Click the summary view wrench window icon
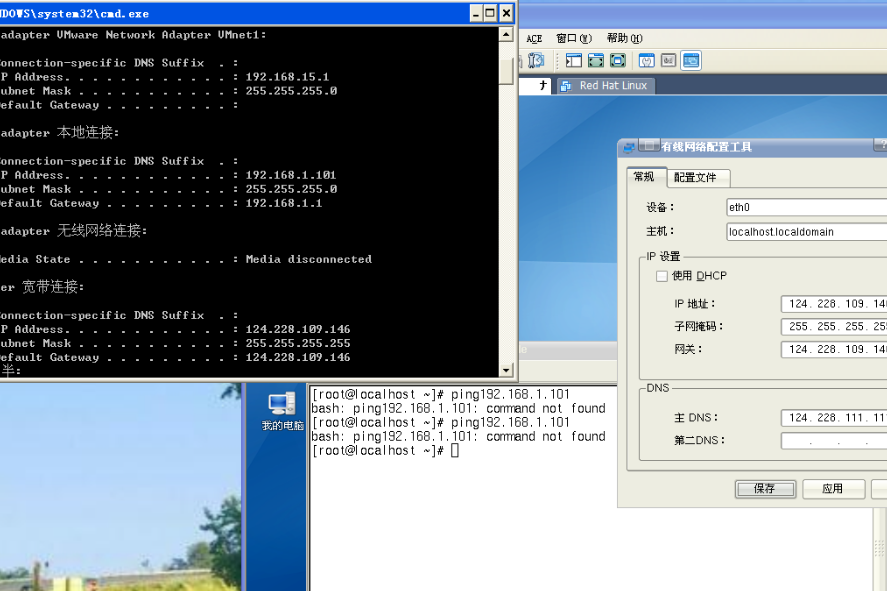 pos(647,61)
